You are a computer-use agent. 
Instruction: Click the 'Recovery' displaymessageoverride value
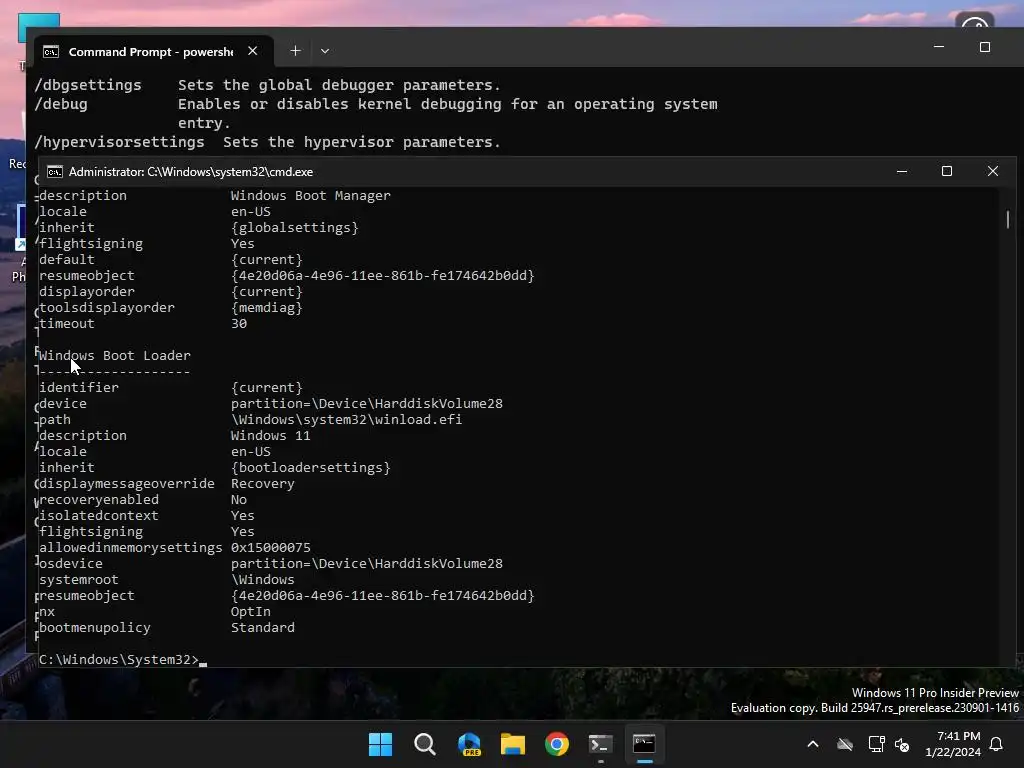263,484
